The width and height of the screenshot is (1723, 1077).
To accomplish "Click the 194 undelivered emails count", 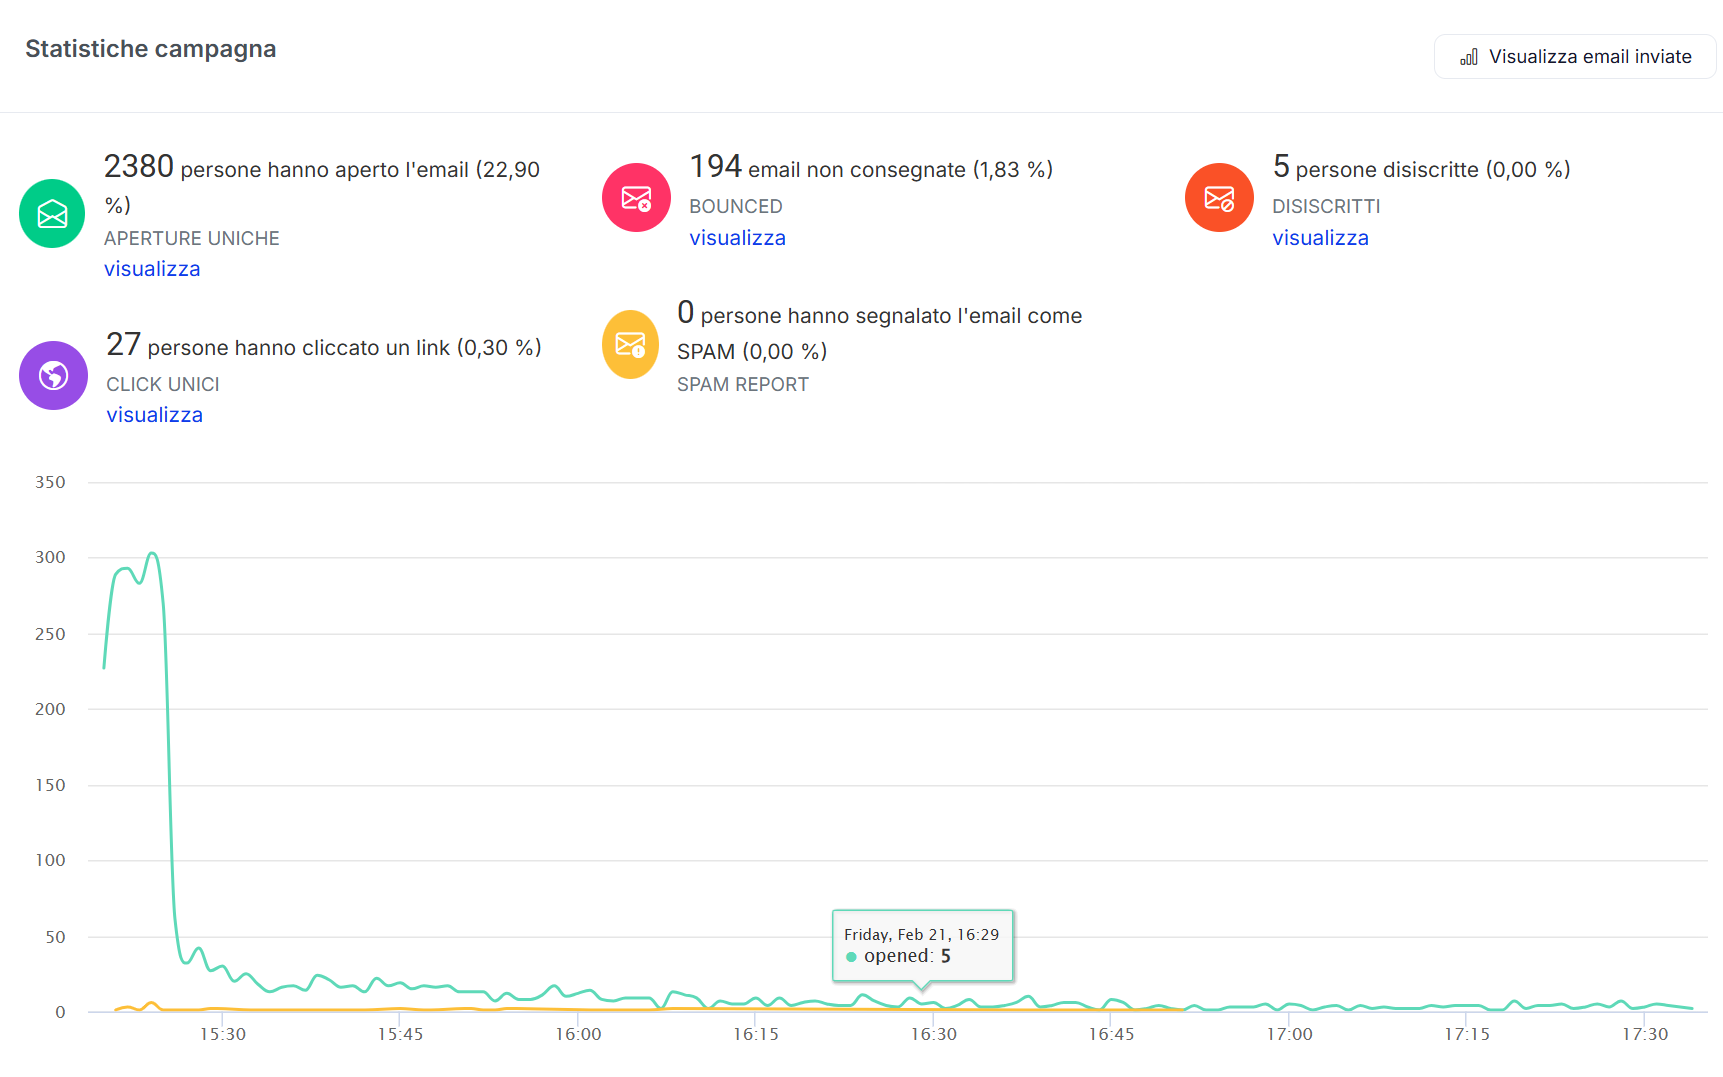I will (x=715, y=167).
